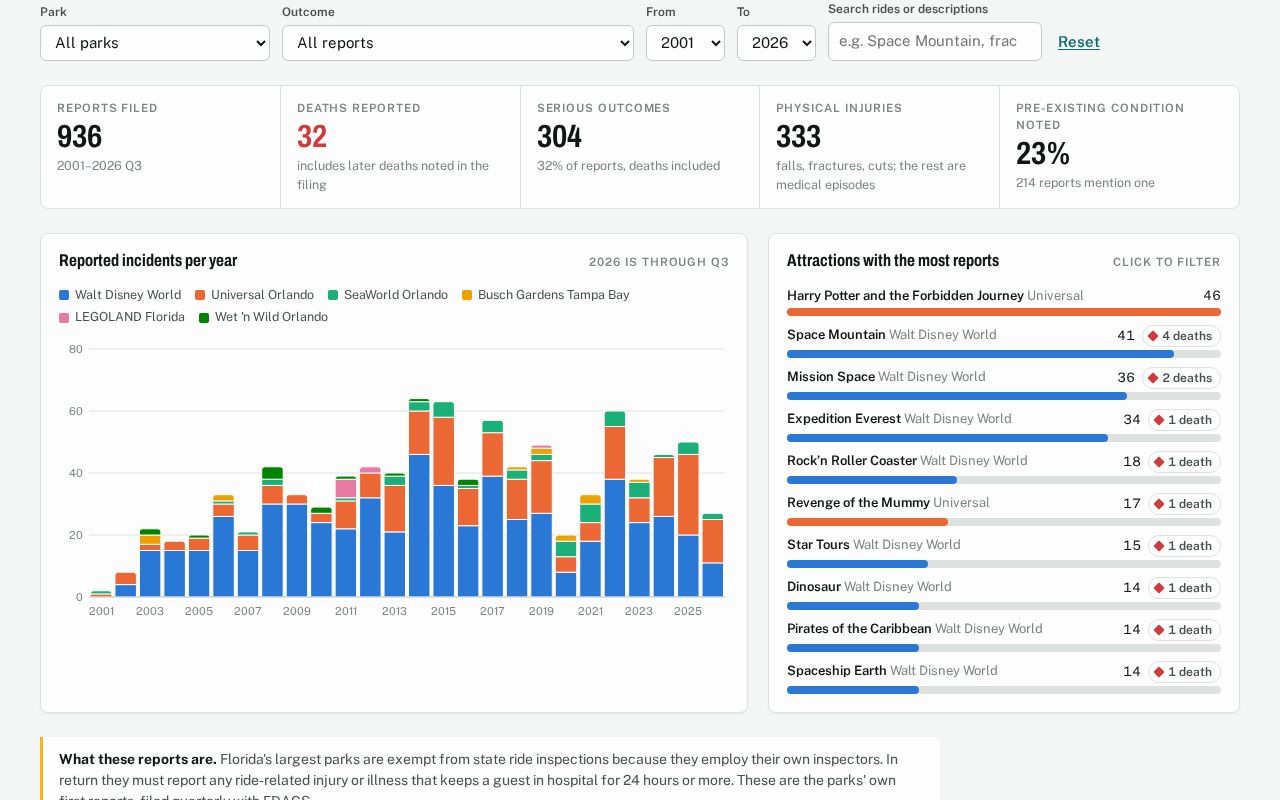The image size is (1280, 800).
Task: Click the SeaWorld Orlando green legend swatch
Action: 333,295
